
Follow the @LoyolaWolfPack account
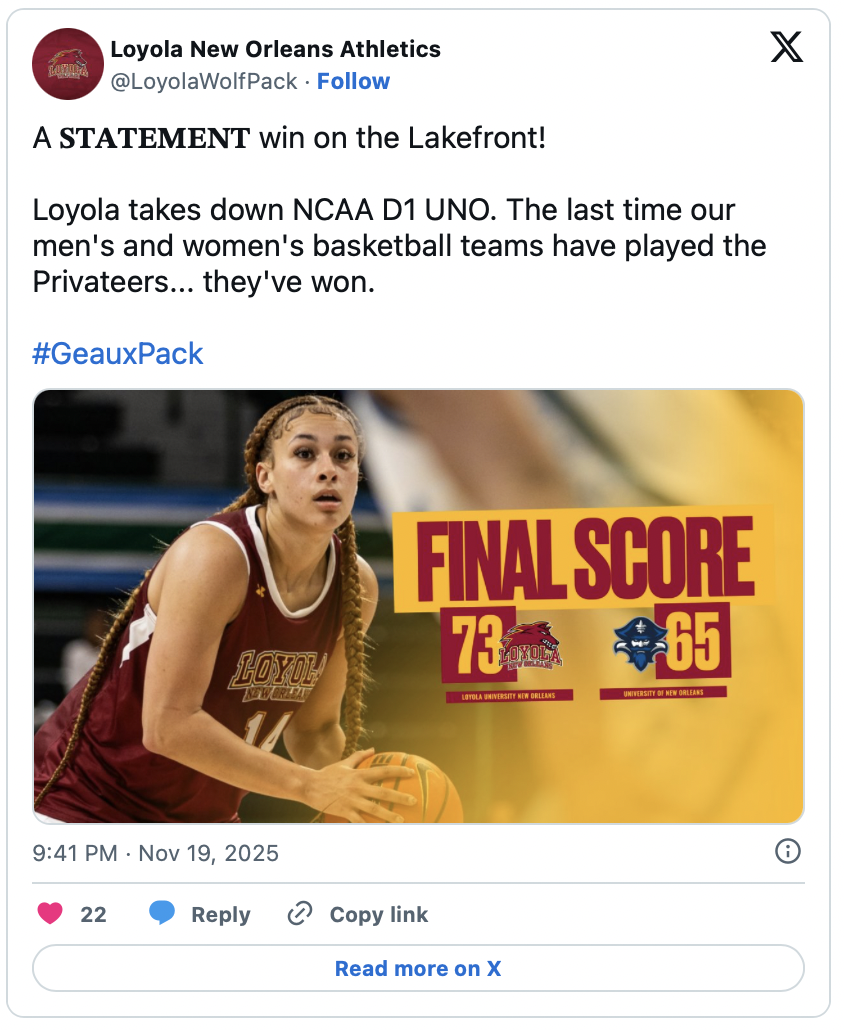(x=353, y=82)
